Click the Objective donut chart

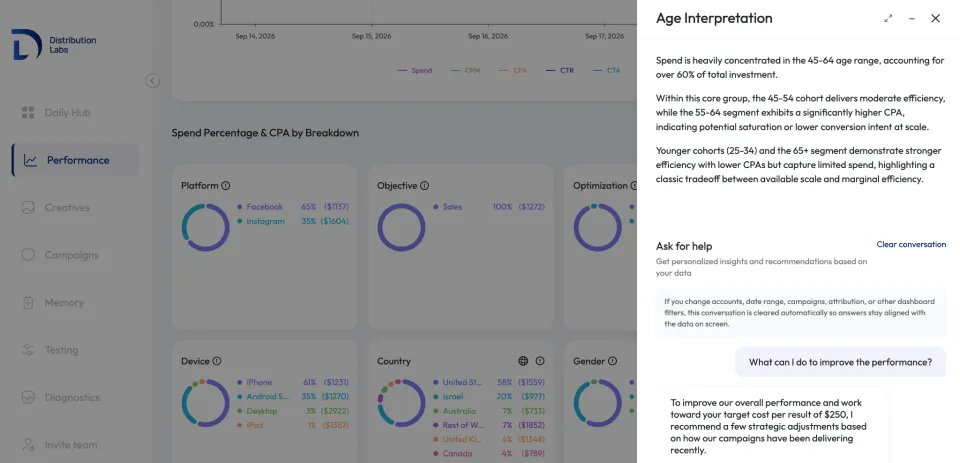click(x=401, y=227)
